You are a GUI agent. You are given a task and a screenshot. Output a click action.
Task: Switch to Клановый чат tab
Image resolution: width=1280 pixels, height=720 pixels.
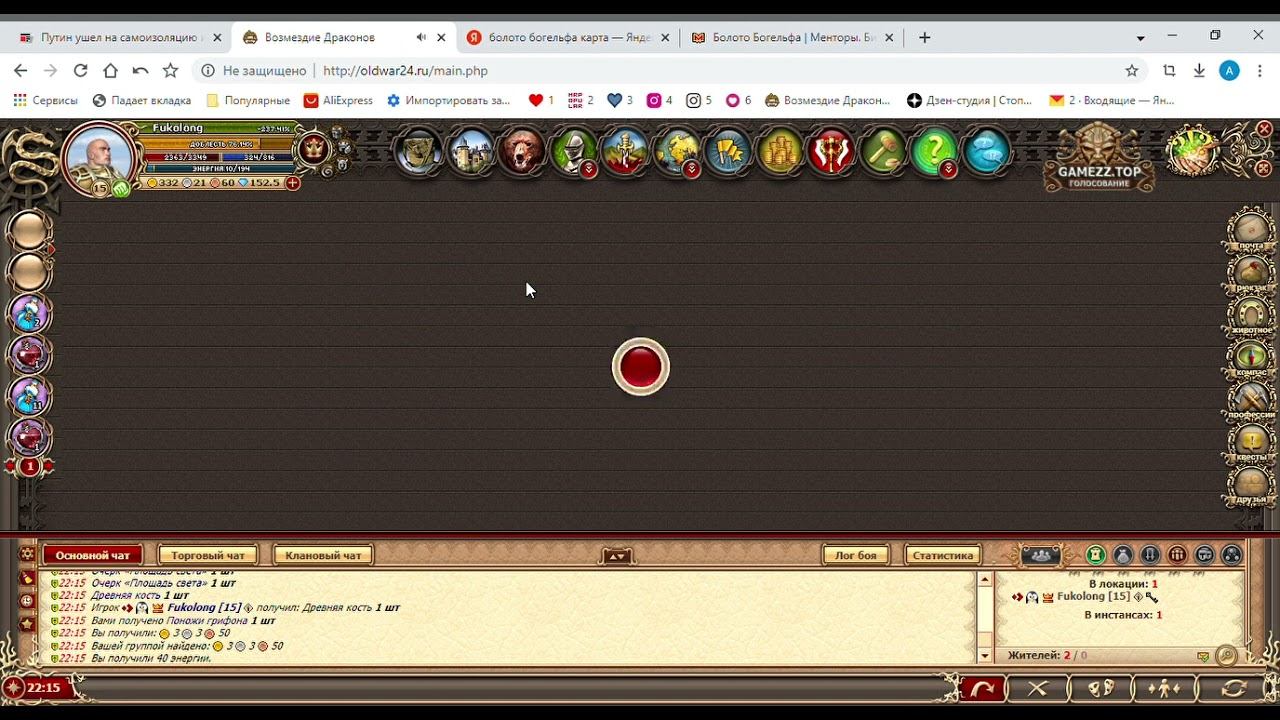pyautogui.click(x=323, y=555)
